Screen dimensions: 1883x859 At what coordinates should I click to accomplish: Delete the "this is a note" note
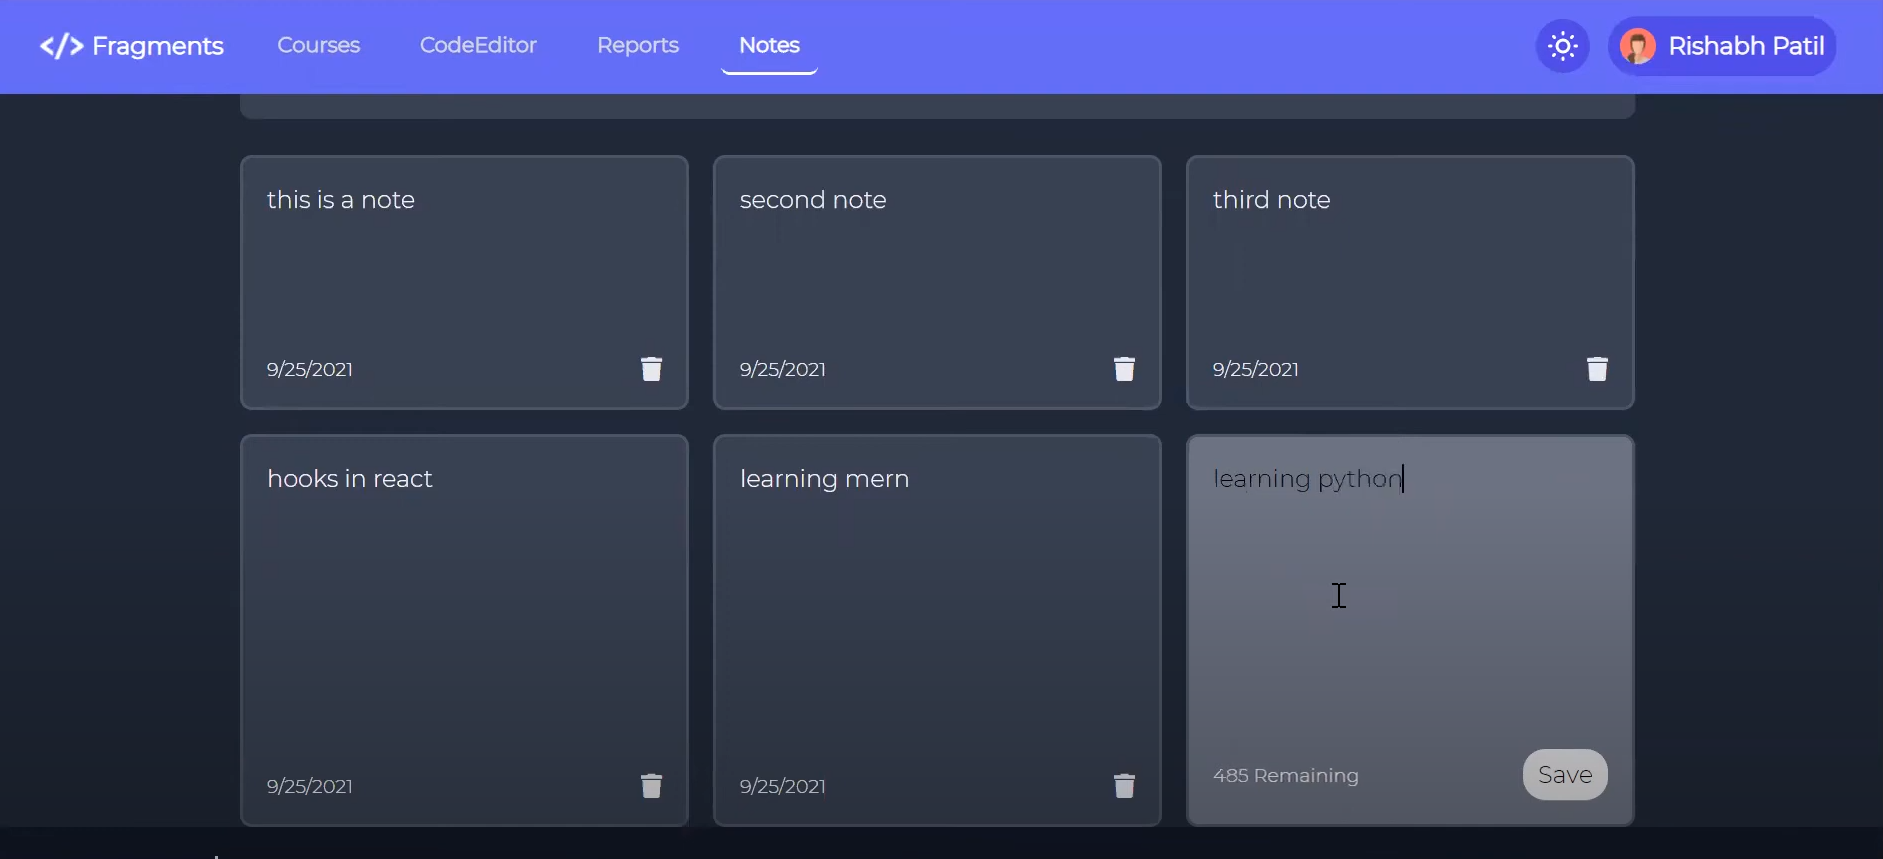click(651, 369)
